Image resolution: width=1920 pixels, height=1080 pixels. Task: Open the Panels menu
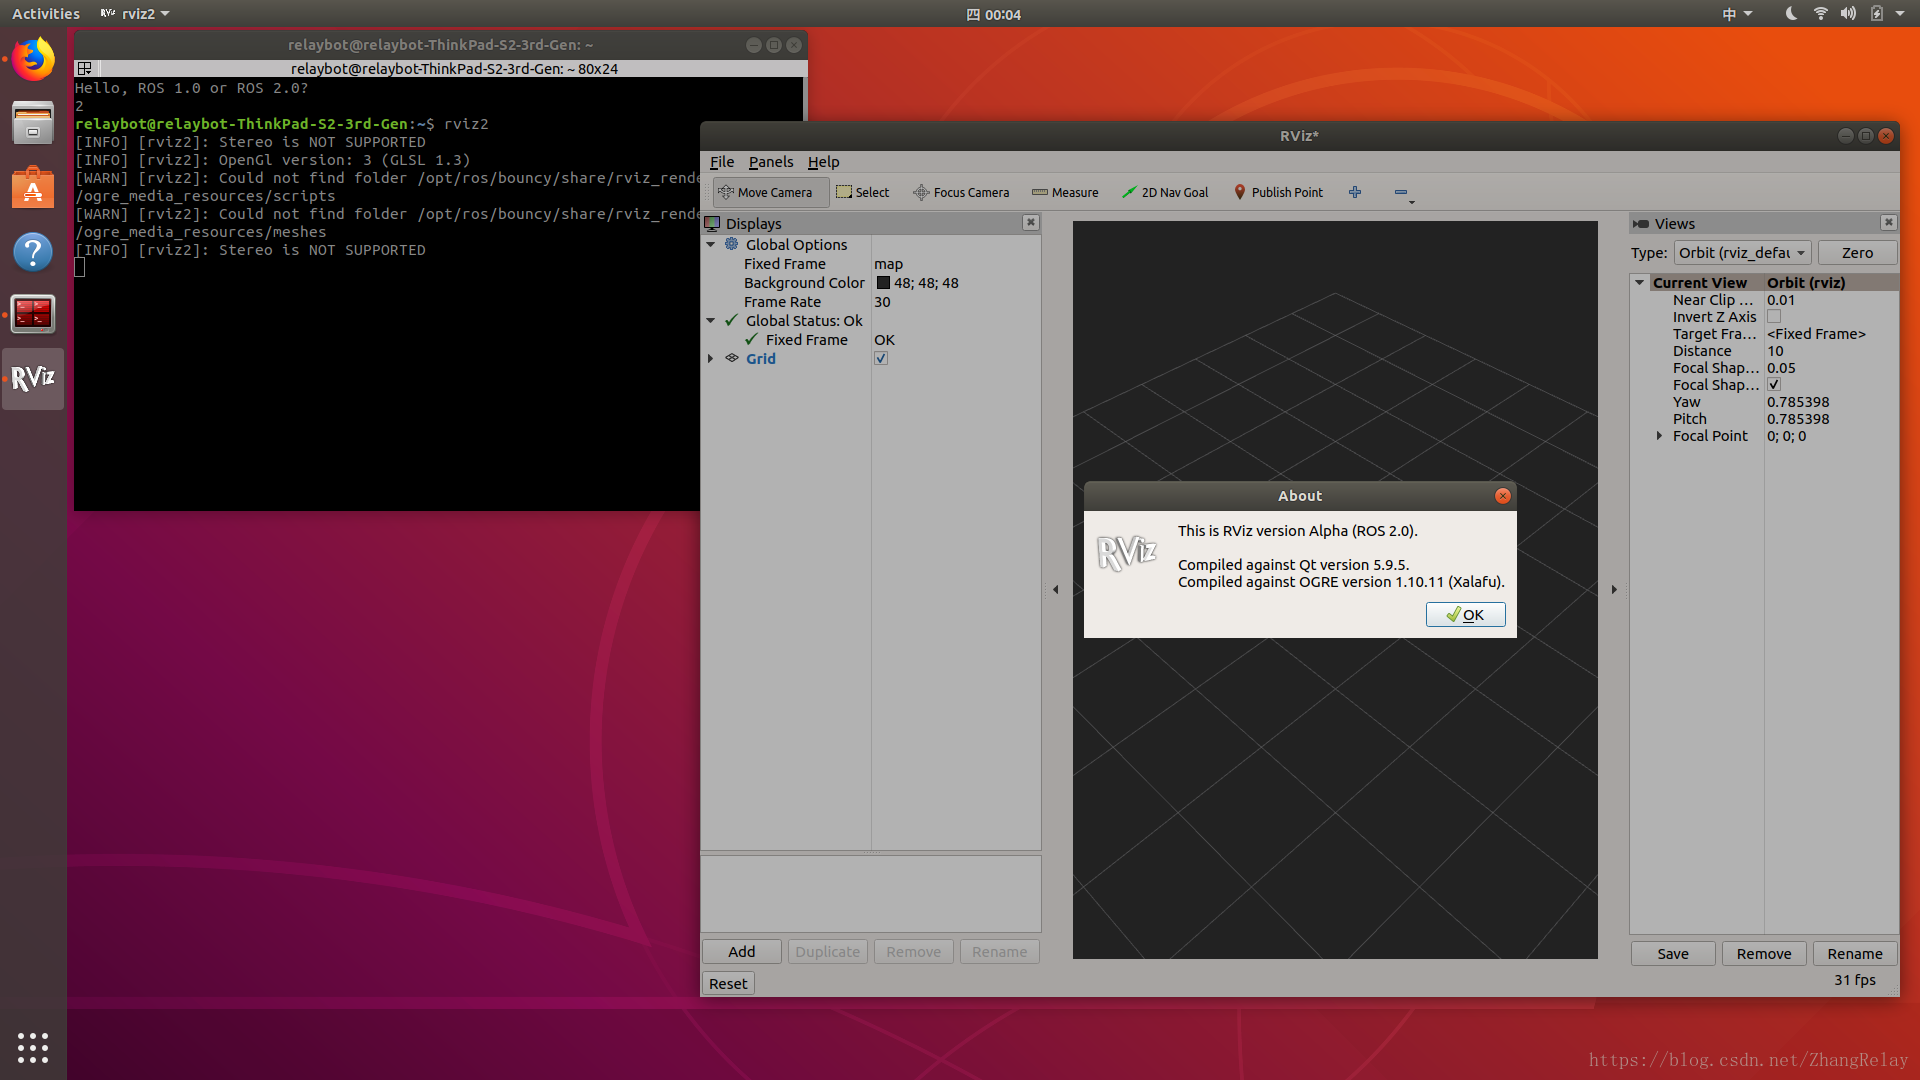[771, 162]
